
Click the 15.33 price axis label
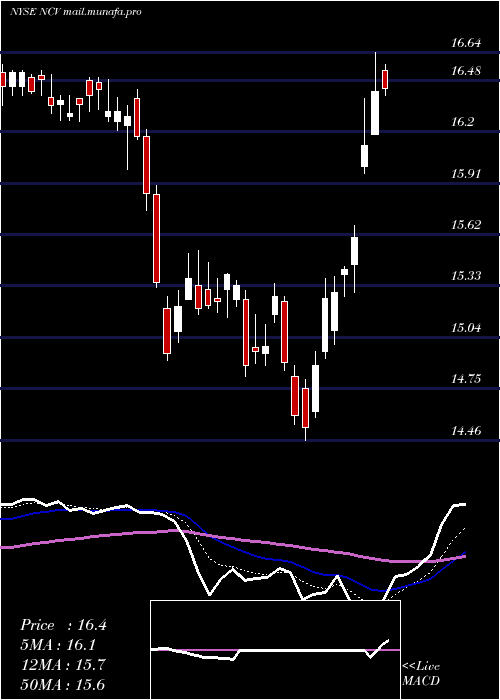click(x=466, y=276)
